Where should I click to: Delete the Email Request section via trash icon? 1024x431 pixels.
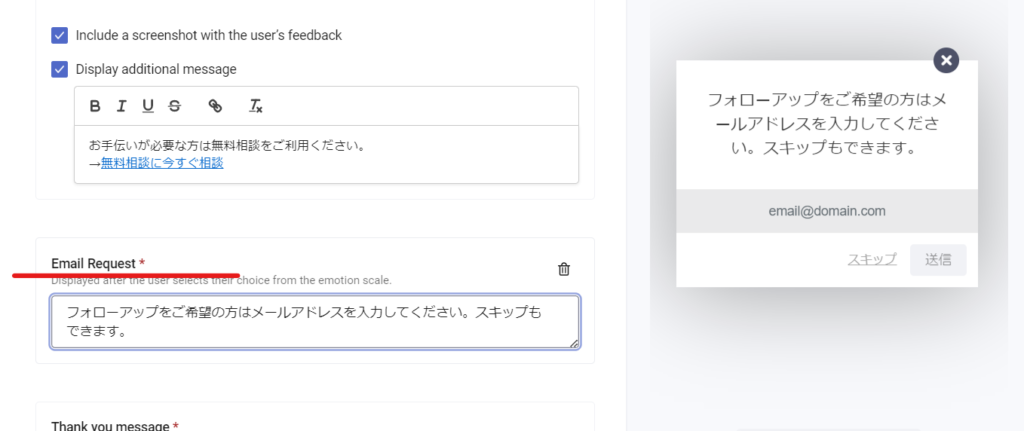[x=564, y=269]
